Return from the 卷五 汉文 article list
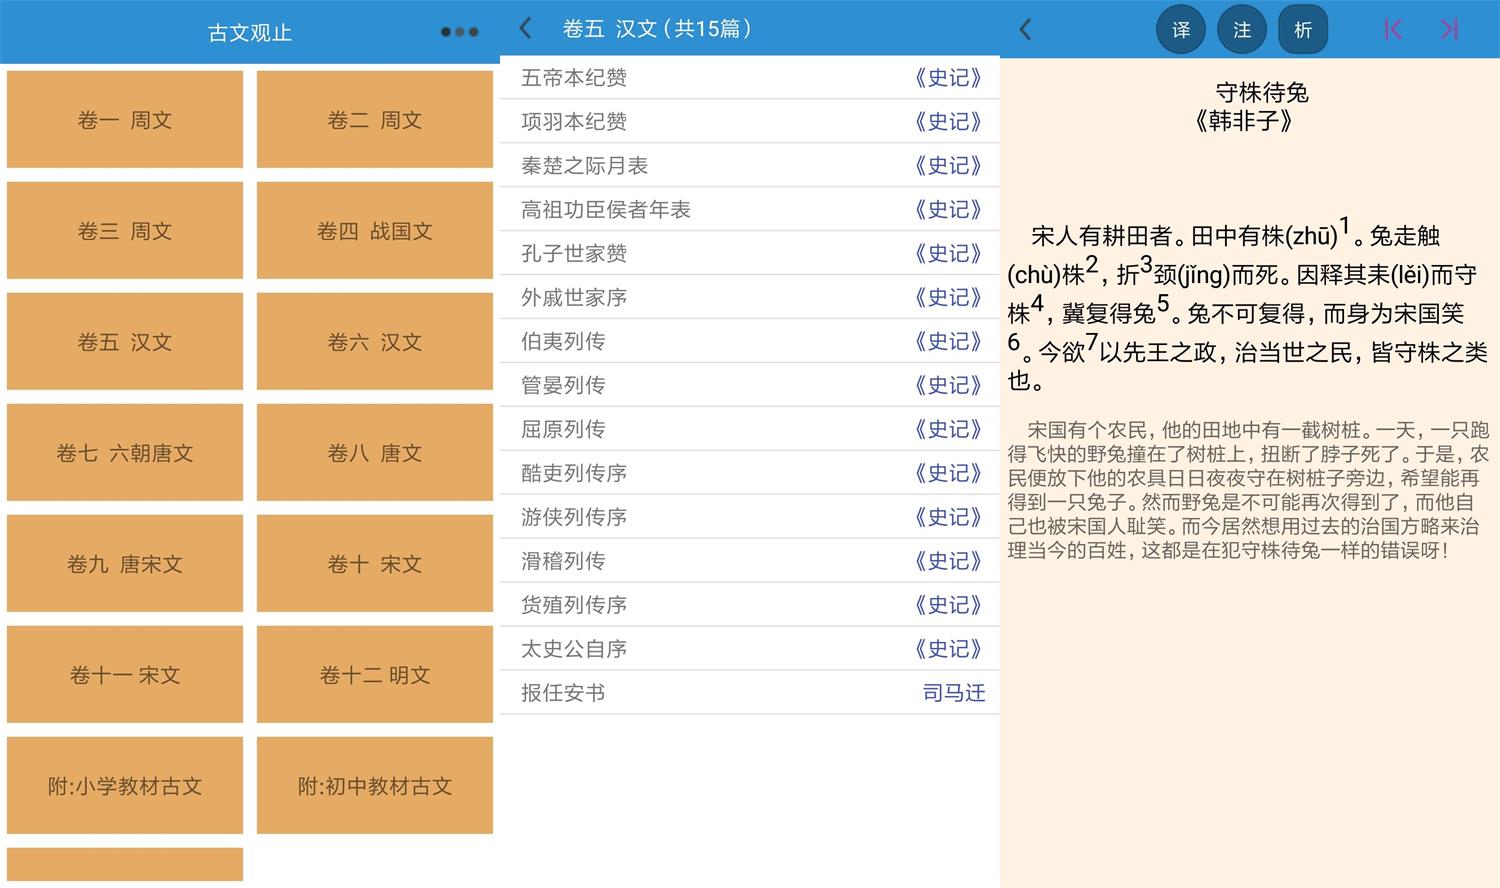The image size is (1500, 888). tap(525, 28)
